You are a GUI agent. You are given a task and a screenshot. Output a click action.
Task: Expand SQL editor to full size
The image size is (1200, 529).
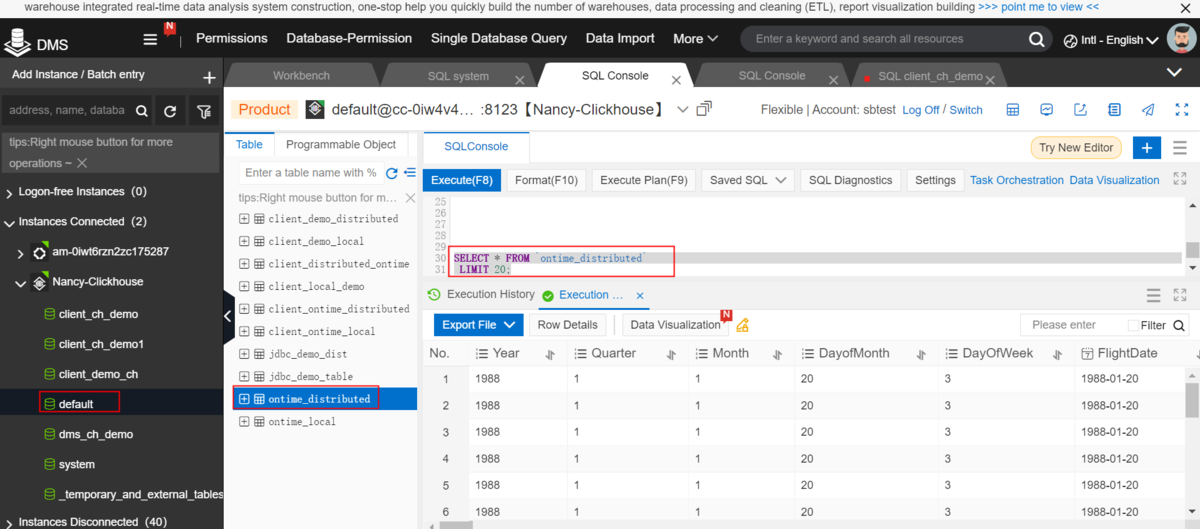tap(1182, 180)
